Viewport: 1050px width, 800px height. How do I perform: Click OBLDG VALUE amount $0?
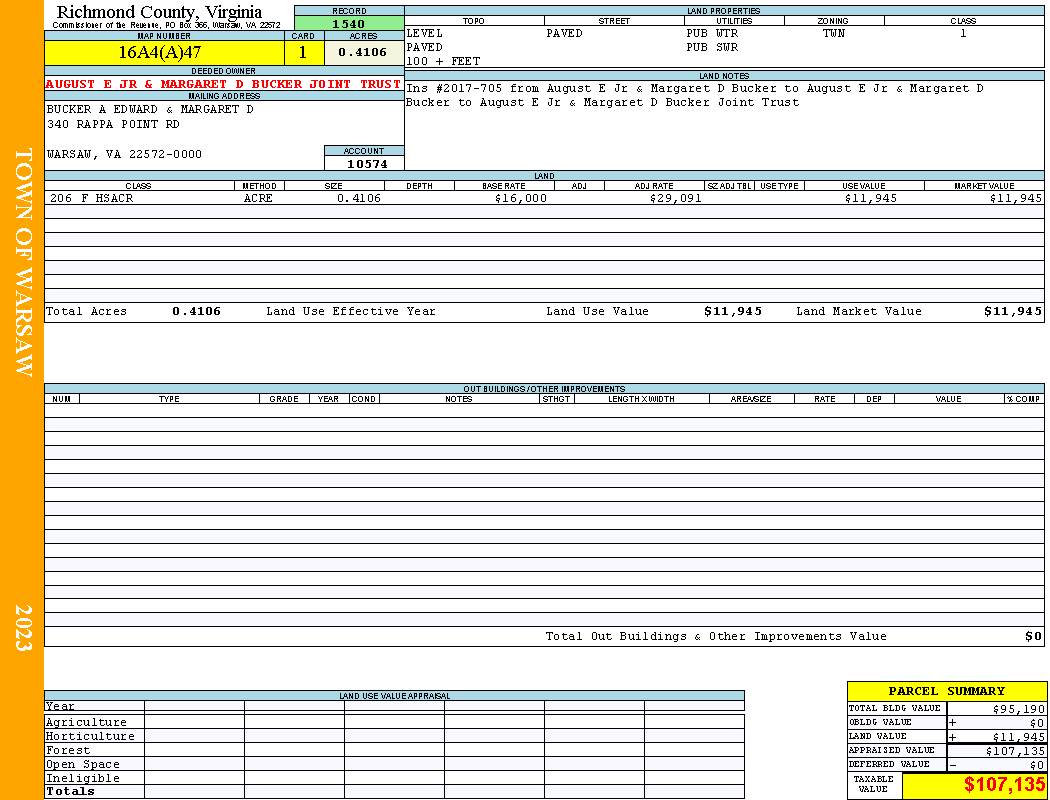tap(1037, 723)
